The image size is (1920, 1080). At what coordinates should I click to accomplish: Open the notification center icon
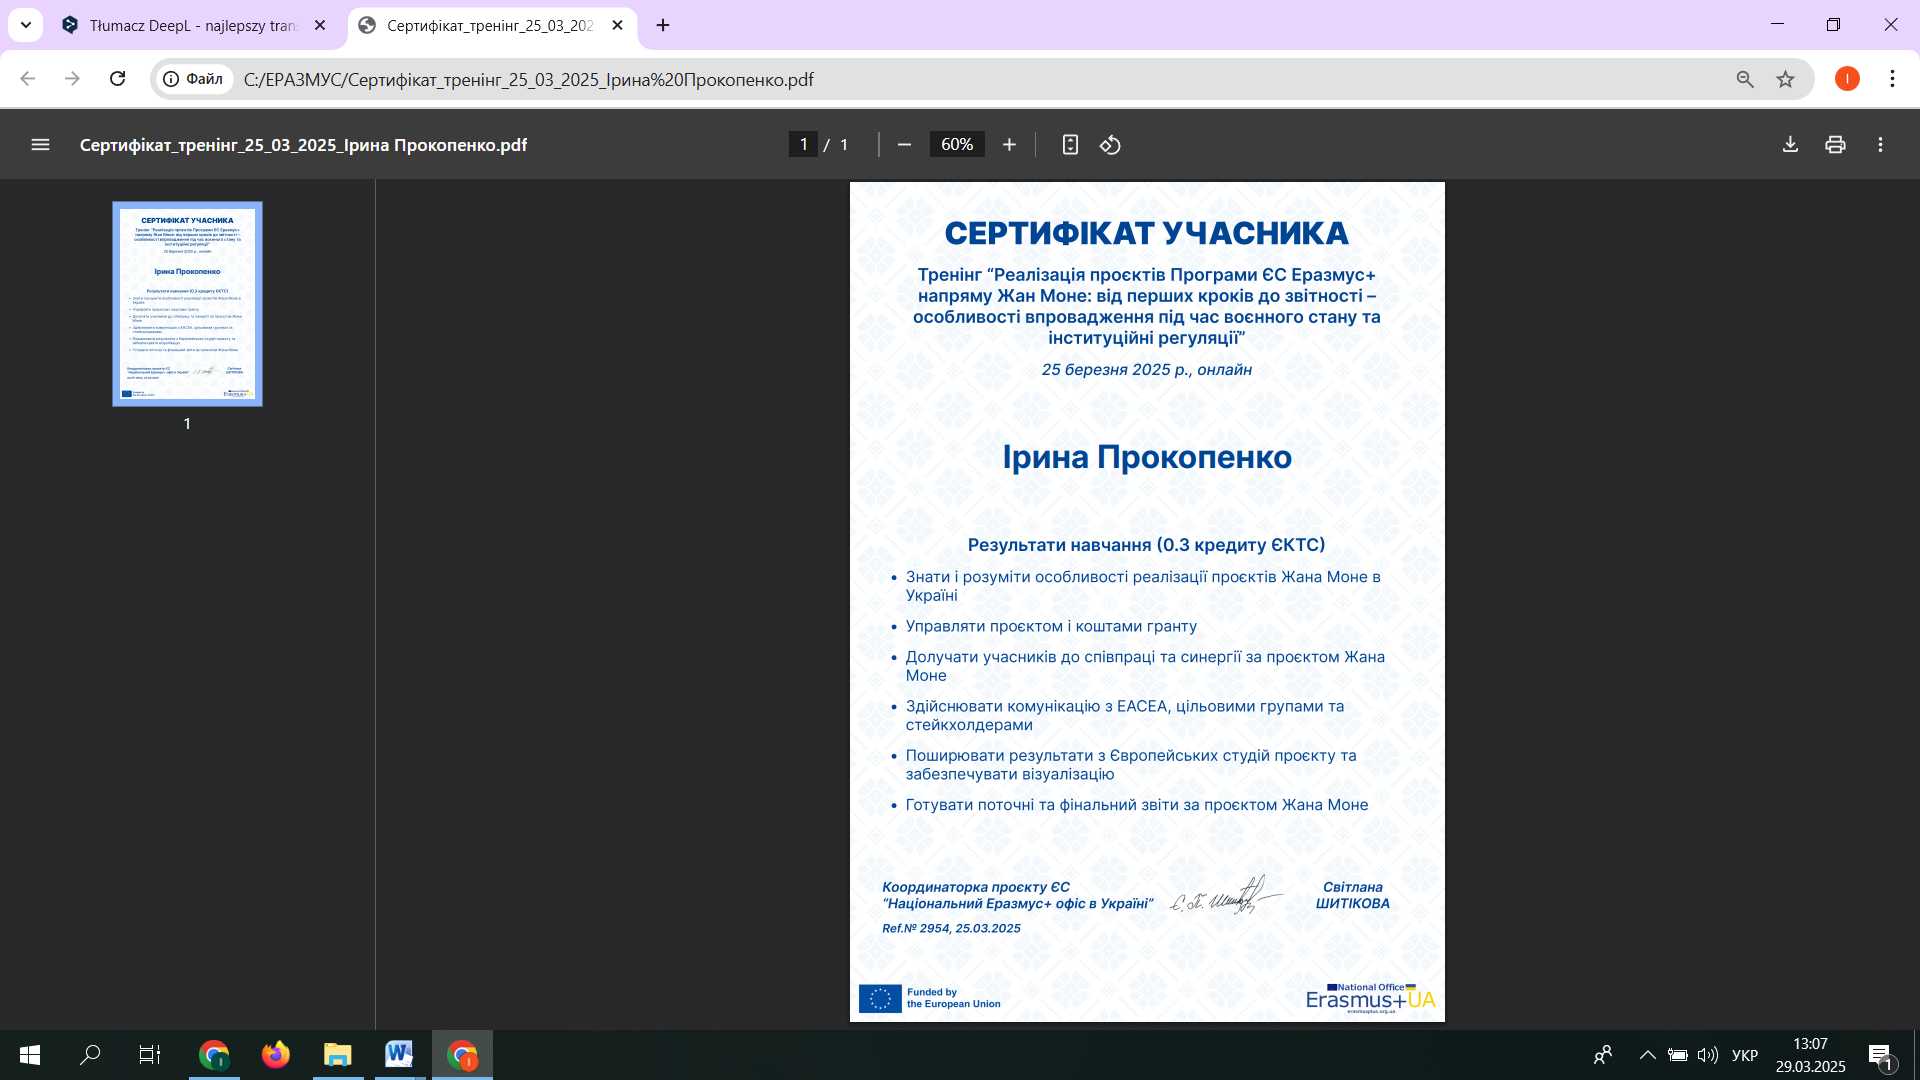[x=1880, y=1055]
